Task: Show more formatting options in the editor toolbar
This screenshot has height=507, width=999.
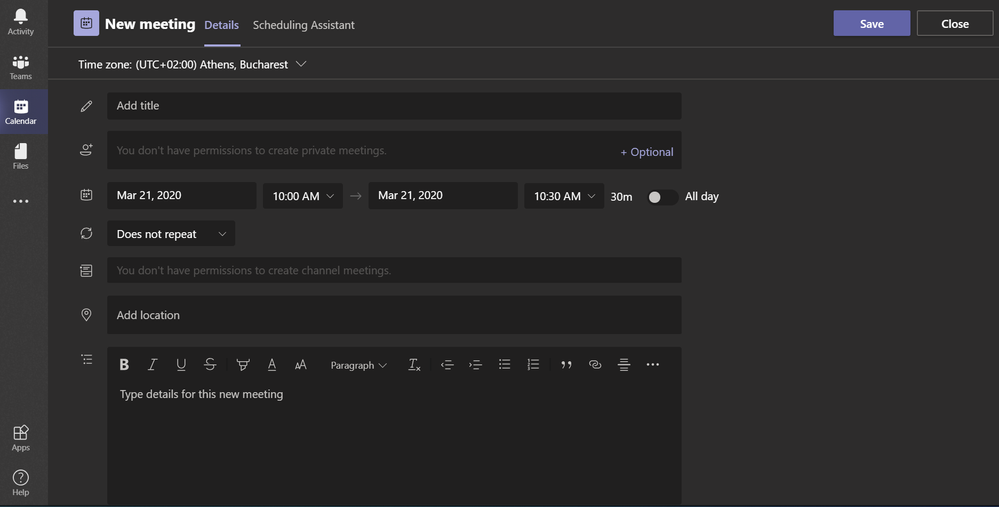Action: point(652,364)
